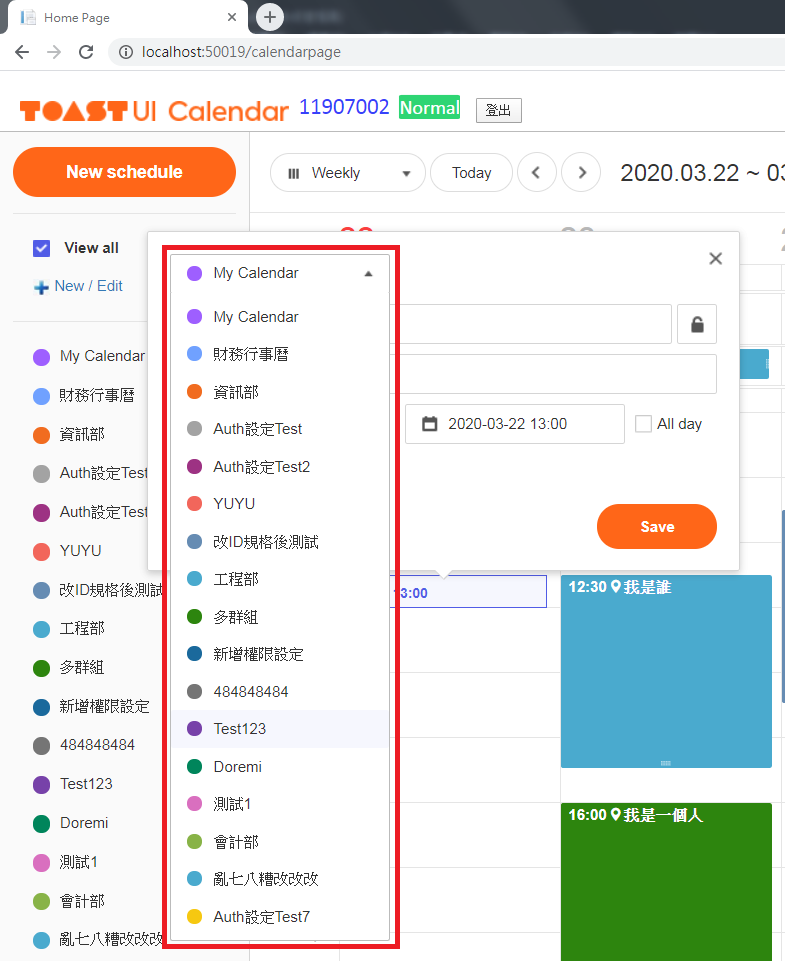Click the 11907002 user ID text
The height and width of the screenshot is (961, 785).
click(x=344, y=107)
